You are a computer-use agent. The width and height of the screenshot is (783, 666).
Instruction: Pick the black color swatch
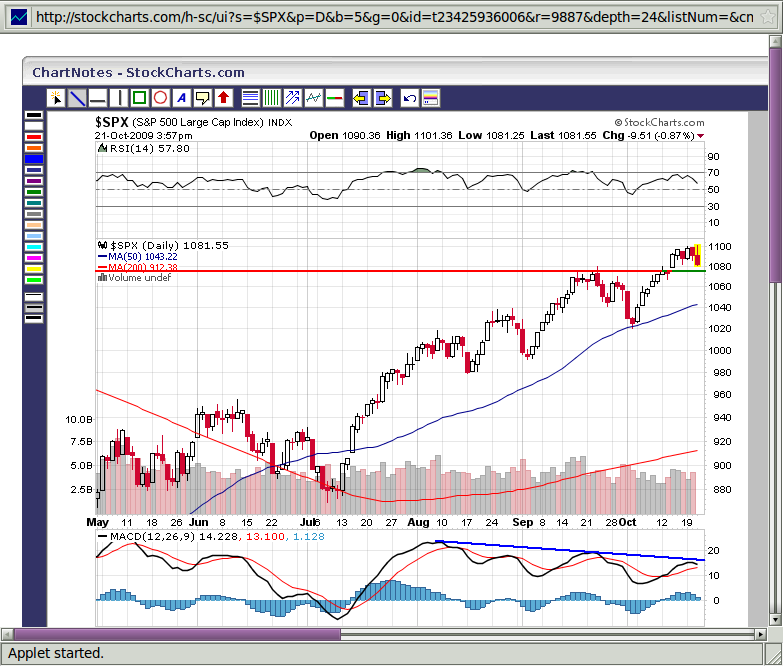tap(34, 115)
